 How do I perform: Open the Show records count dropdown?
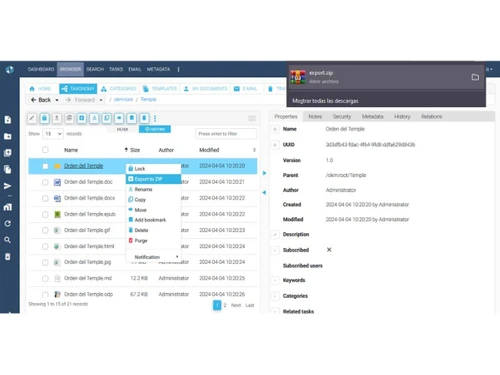[x=53, y=134]
